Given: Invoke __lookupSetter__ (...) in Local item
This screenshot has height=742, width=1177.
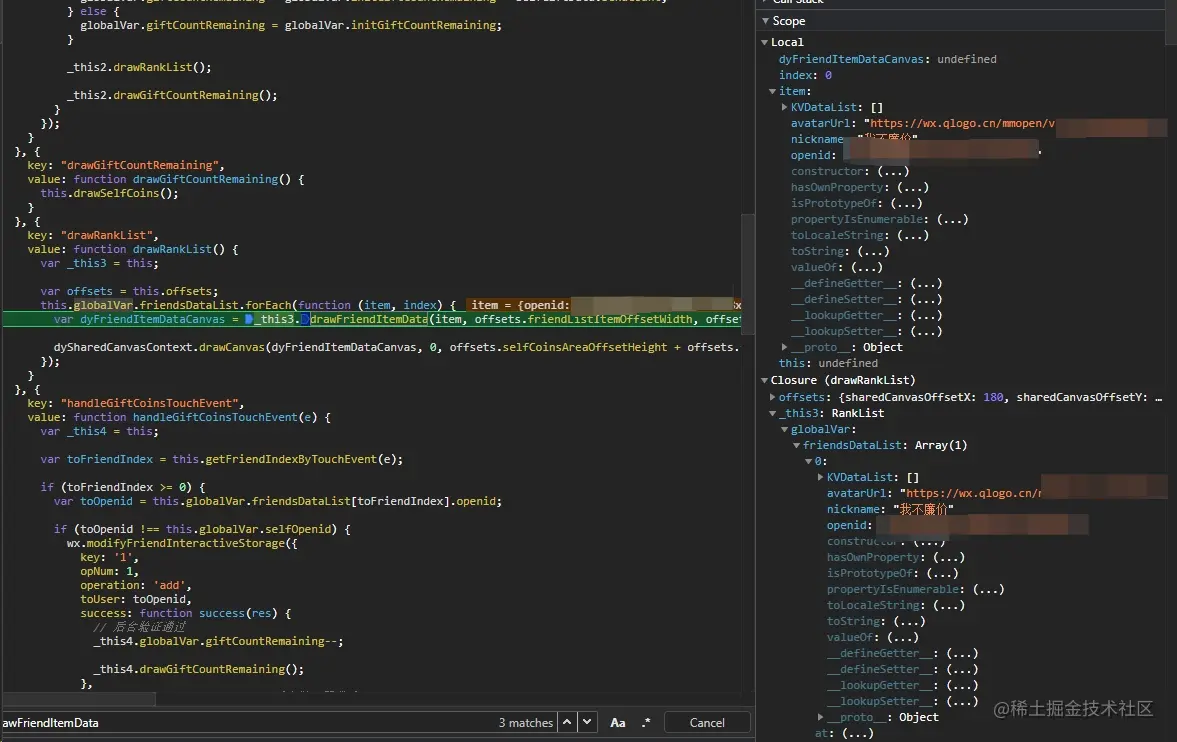Looking at the screenshot, I should [926, 331].
